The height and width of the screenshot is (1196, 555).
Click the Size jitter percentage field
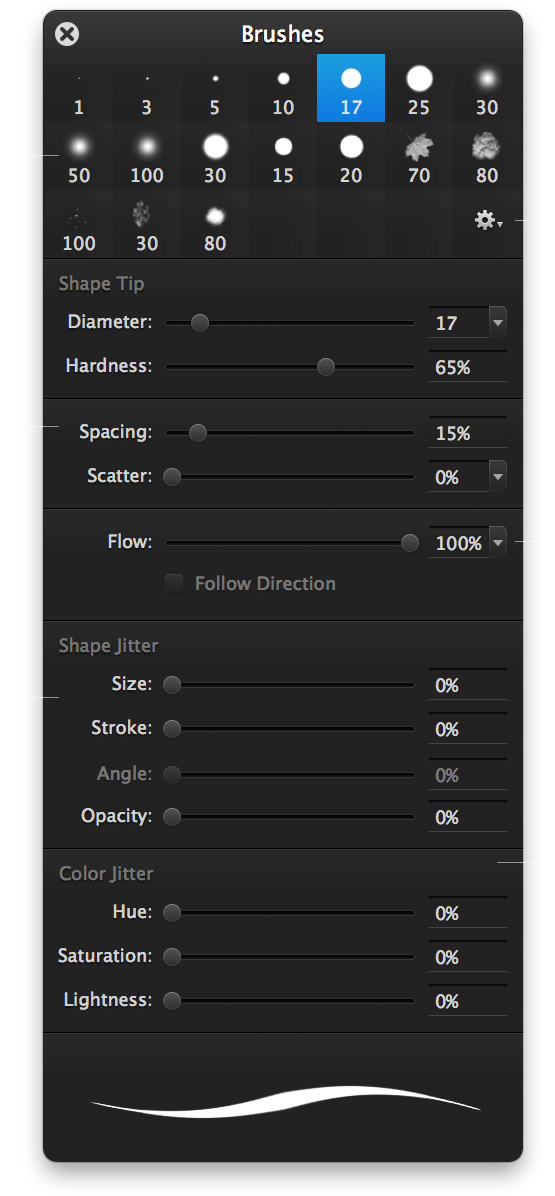(467, 685)
